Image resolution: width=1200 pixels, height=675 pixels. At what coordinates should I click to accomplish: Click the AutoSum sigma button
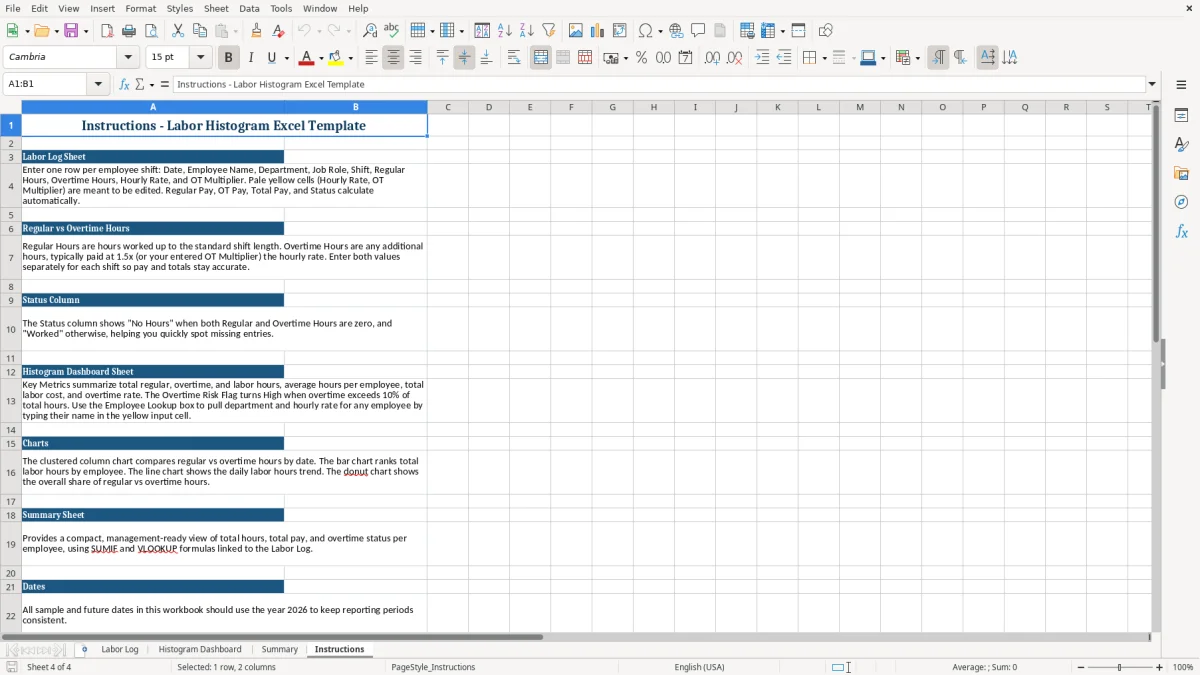pos(139,84)
